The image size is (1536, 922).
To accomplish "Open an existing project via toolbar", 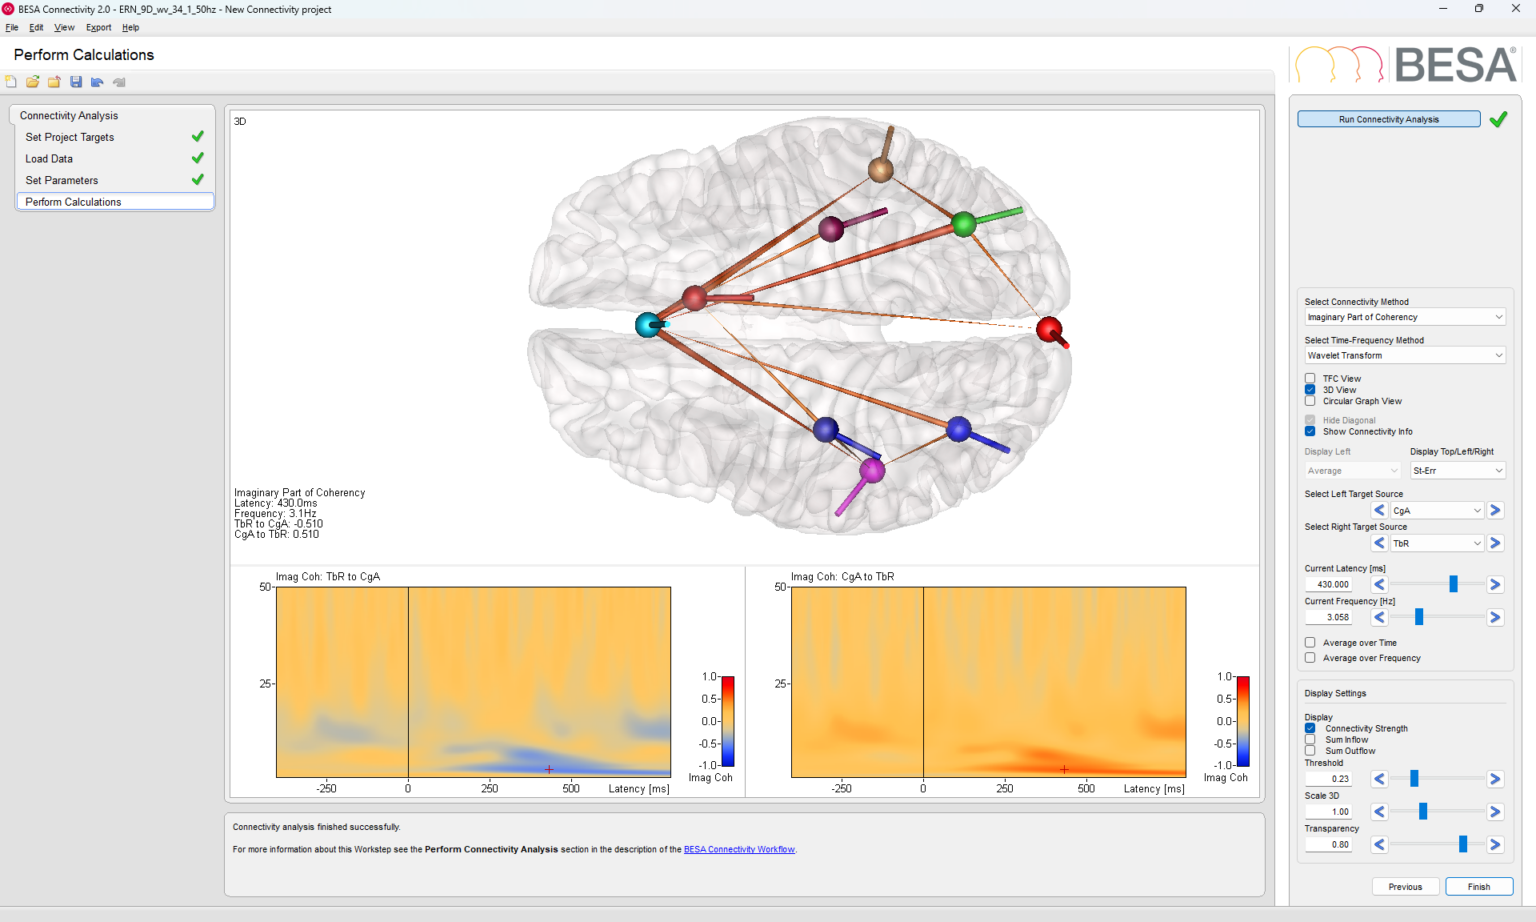I will pos(32,81).
